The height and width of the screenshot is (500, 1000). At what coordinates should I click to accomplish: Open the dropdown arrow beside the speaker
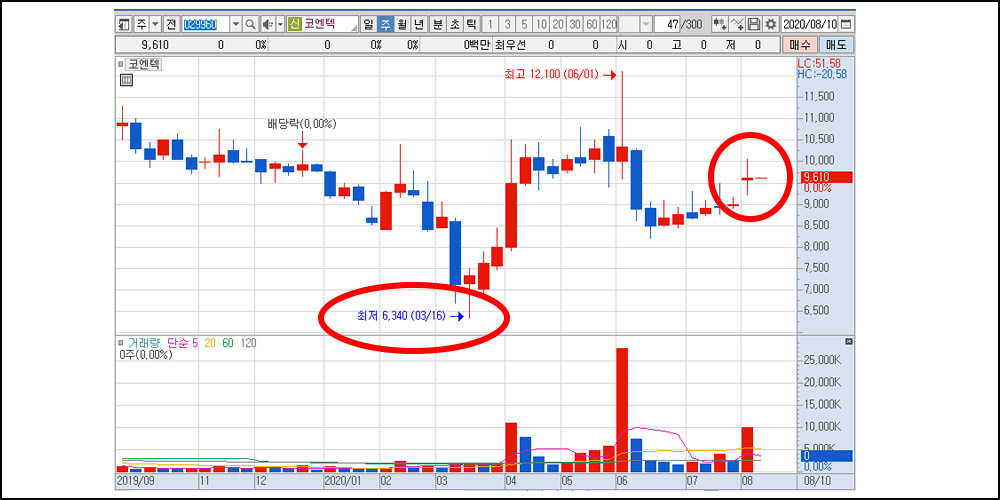pos(280,24)
